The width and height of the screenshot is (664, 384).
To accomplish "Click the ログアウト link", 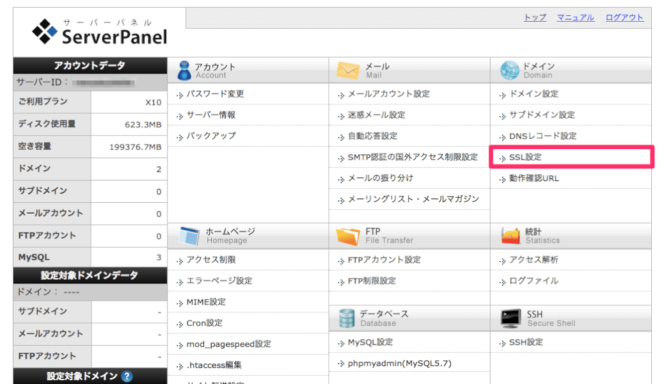I will click(625, 18).
